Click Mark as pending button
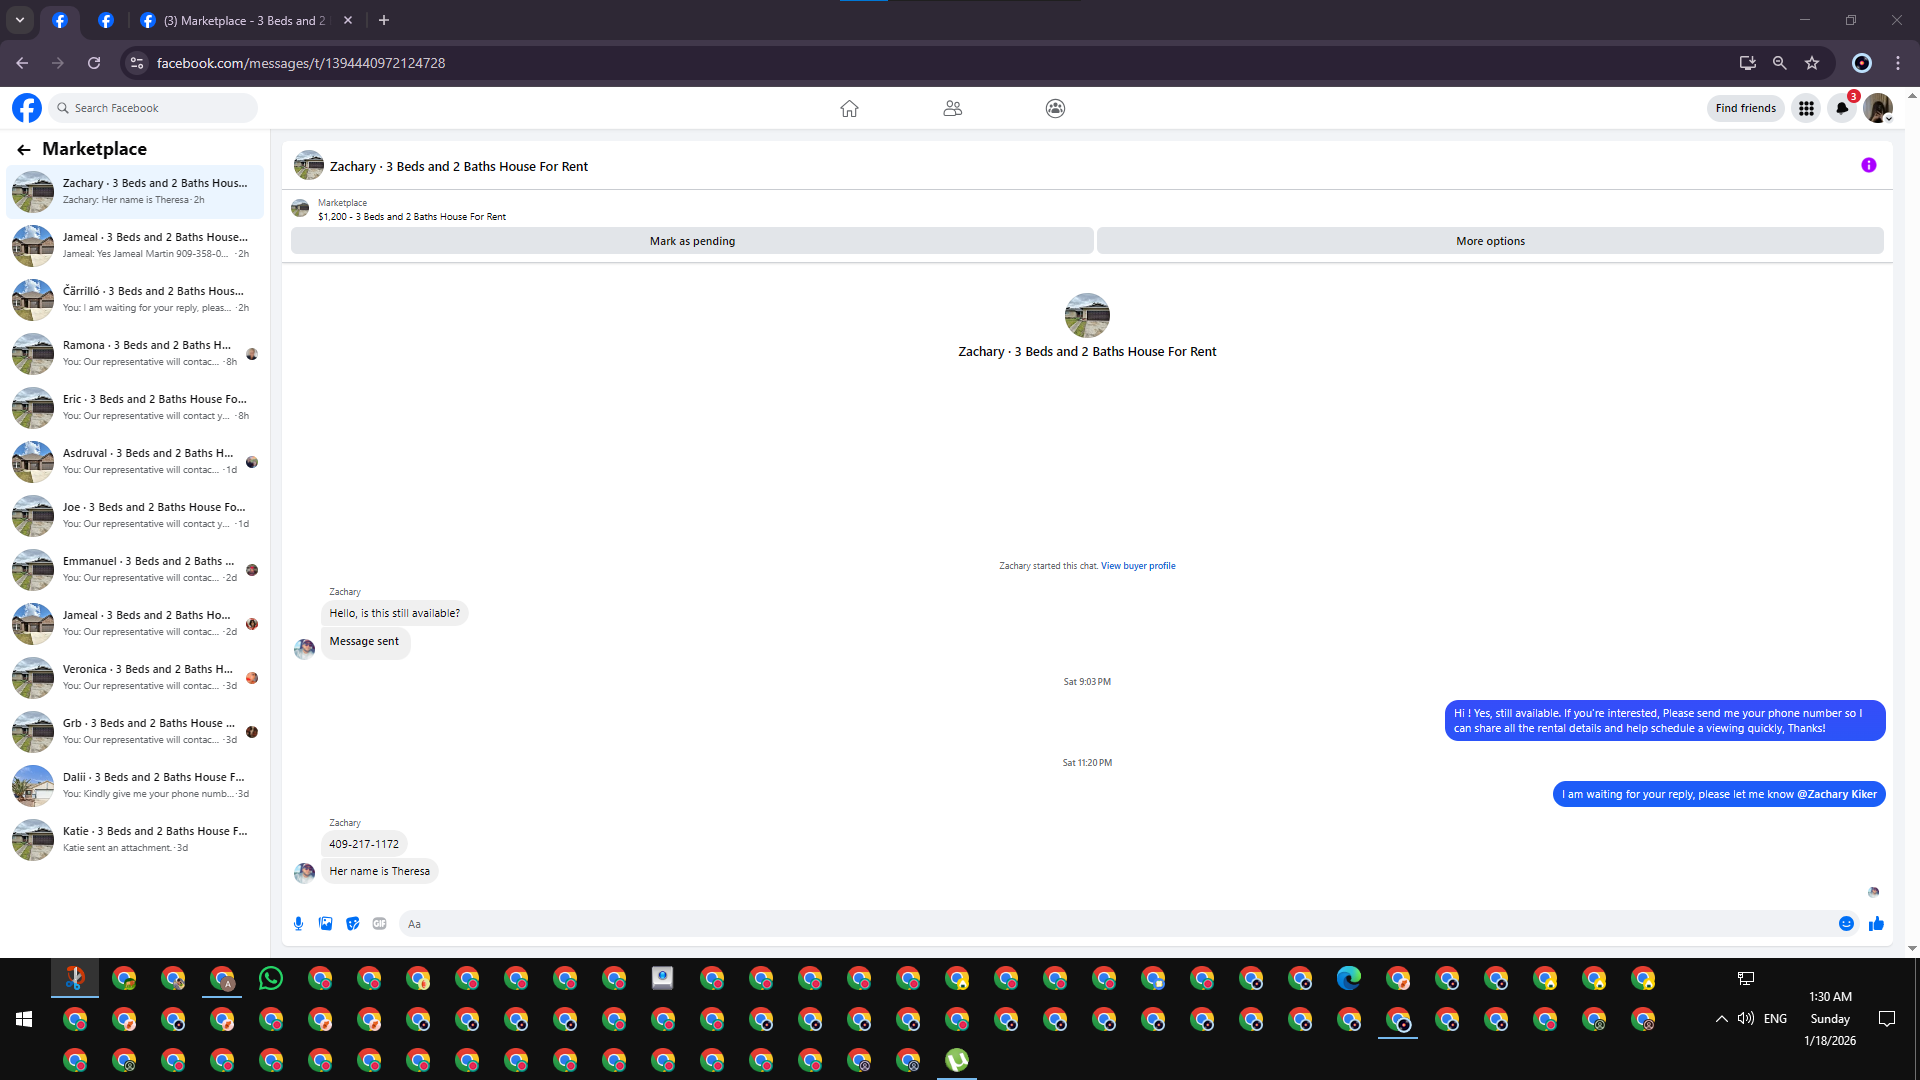The width and height of the screenshot is (1920, 1080). tap(692, 241)
